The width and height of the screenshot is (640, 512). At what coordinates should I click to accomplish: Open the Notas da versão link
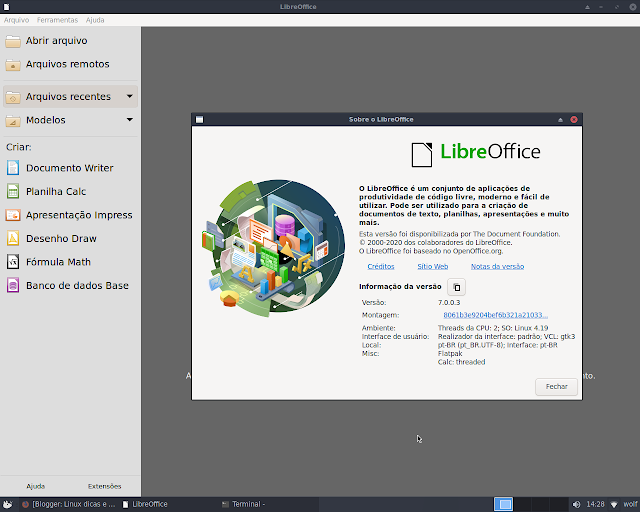pyautogui.click(x=497, y=267)
